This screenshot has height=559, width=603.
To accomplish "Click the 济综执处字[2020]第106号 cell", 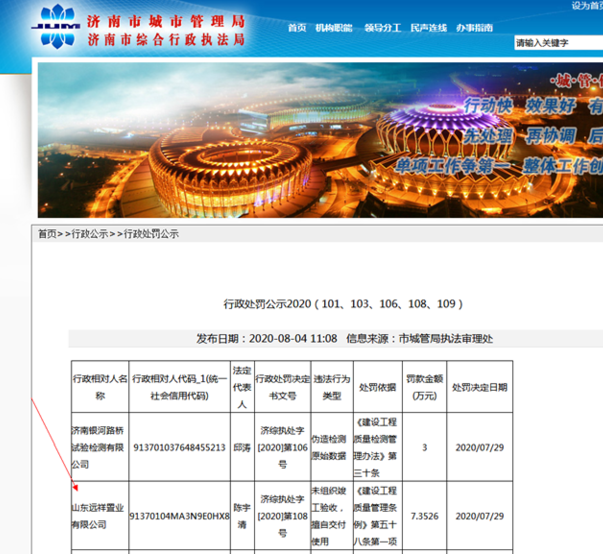I will click(282, 448).
